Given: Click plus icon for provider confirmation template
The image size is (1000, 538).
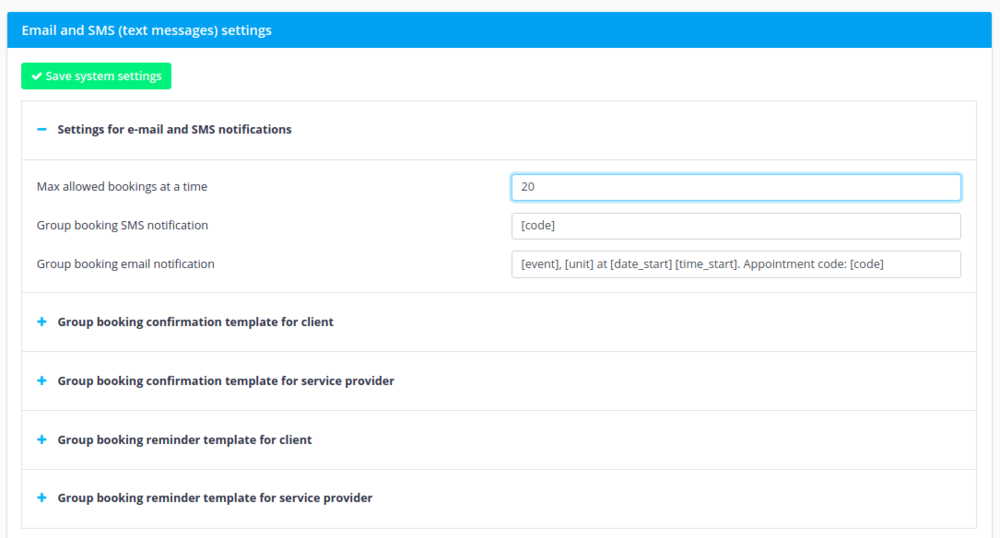Looking at the screenshot, I should pos(42,381).
